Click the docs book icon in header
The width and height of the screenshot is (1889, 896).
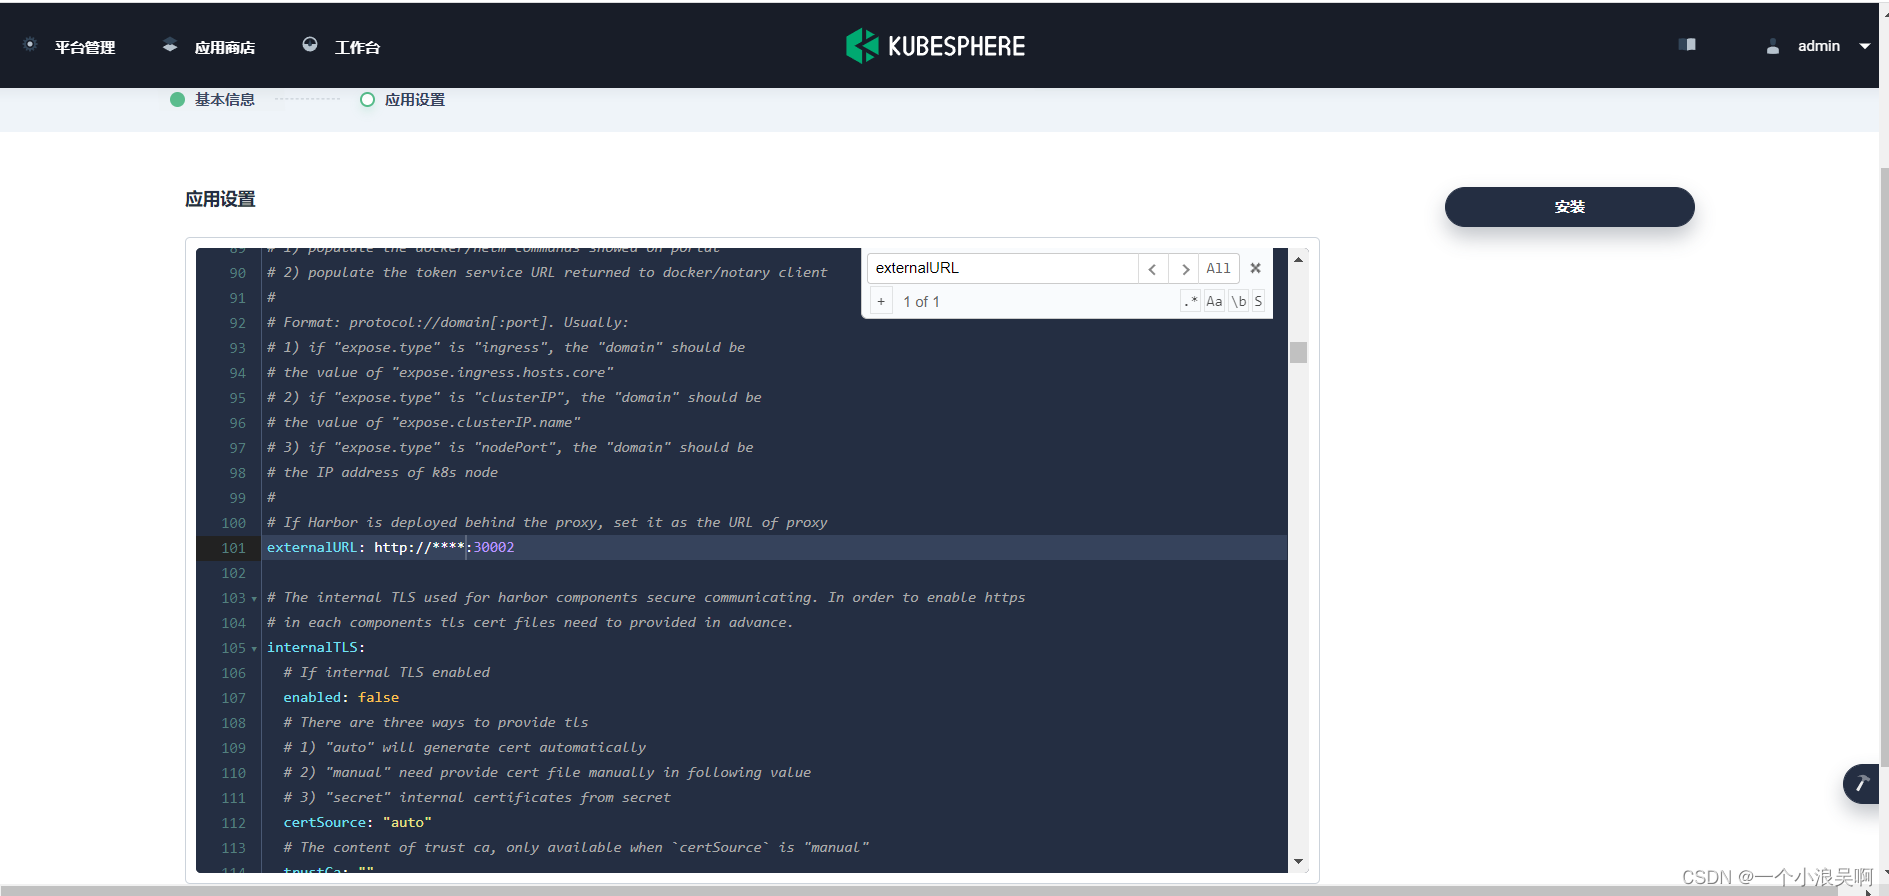[1687, 44]
